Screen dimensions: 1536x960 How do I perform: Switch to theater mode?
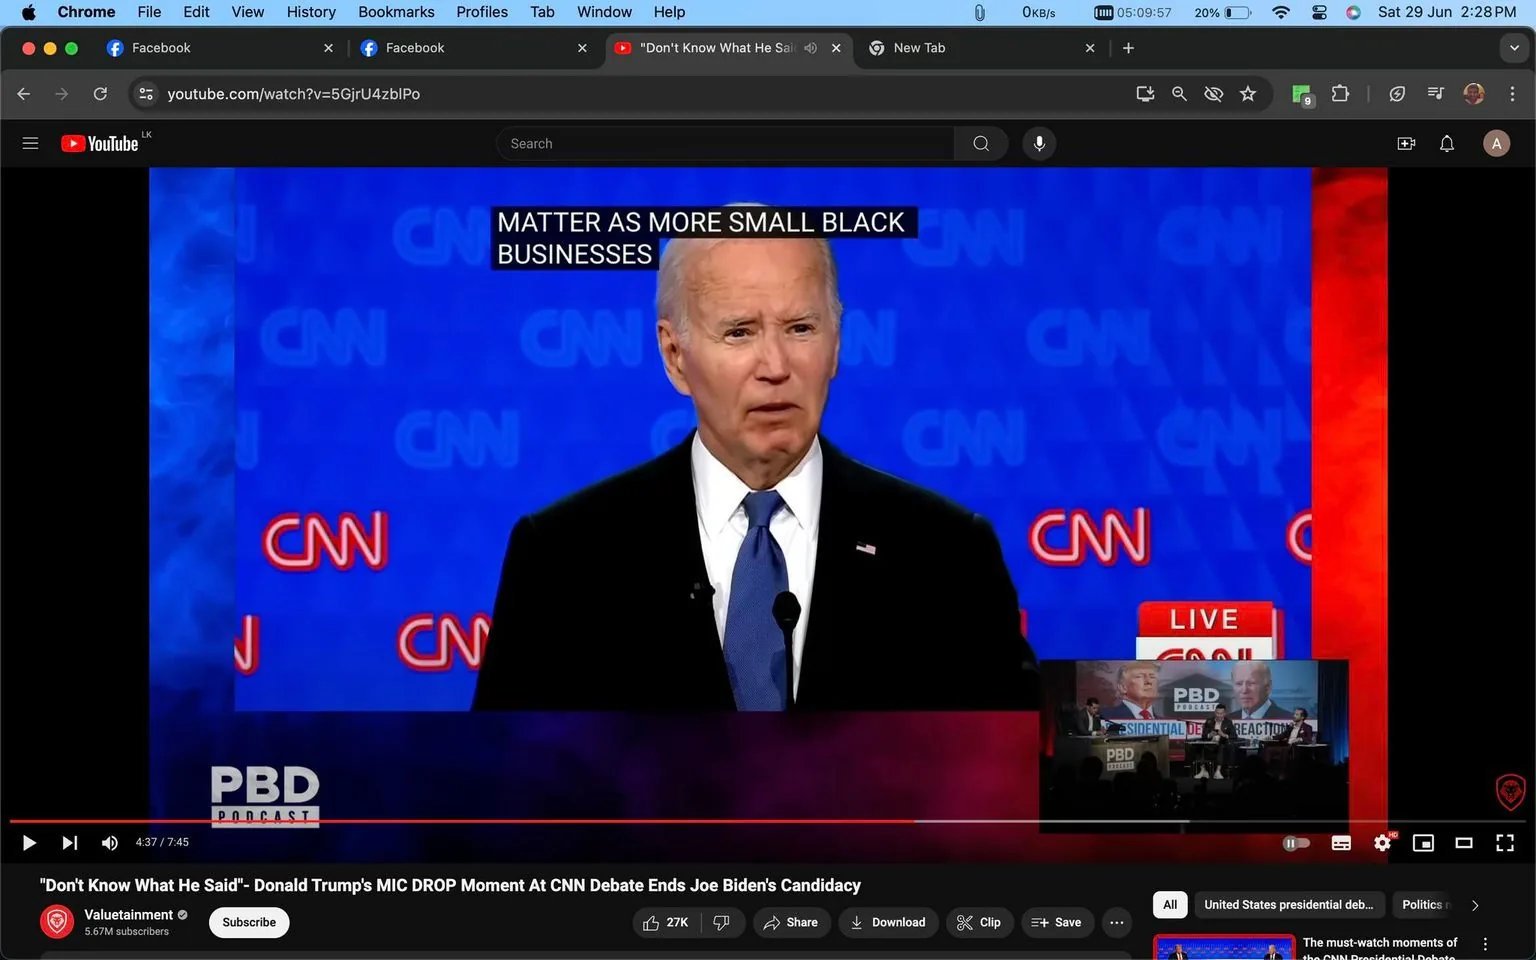[x=1464, y=843]
